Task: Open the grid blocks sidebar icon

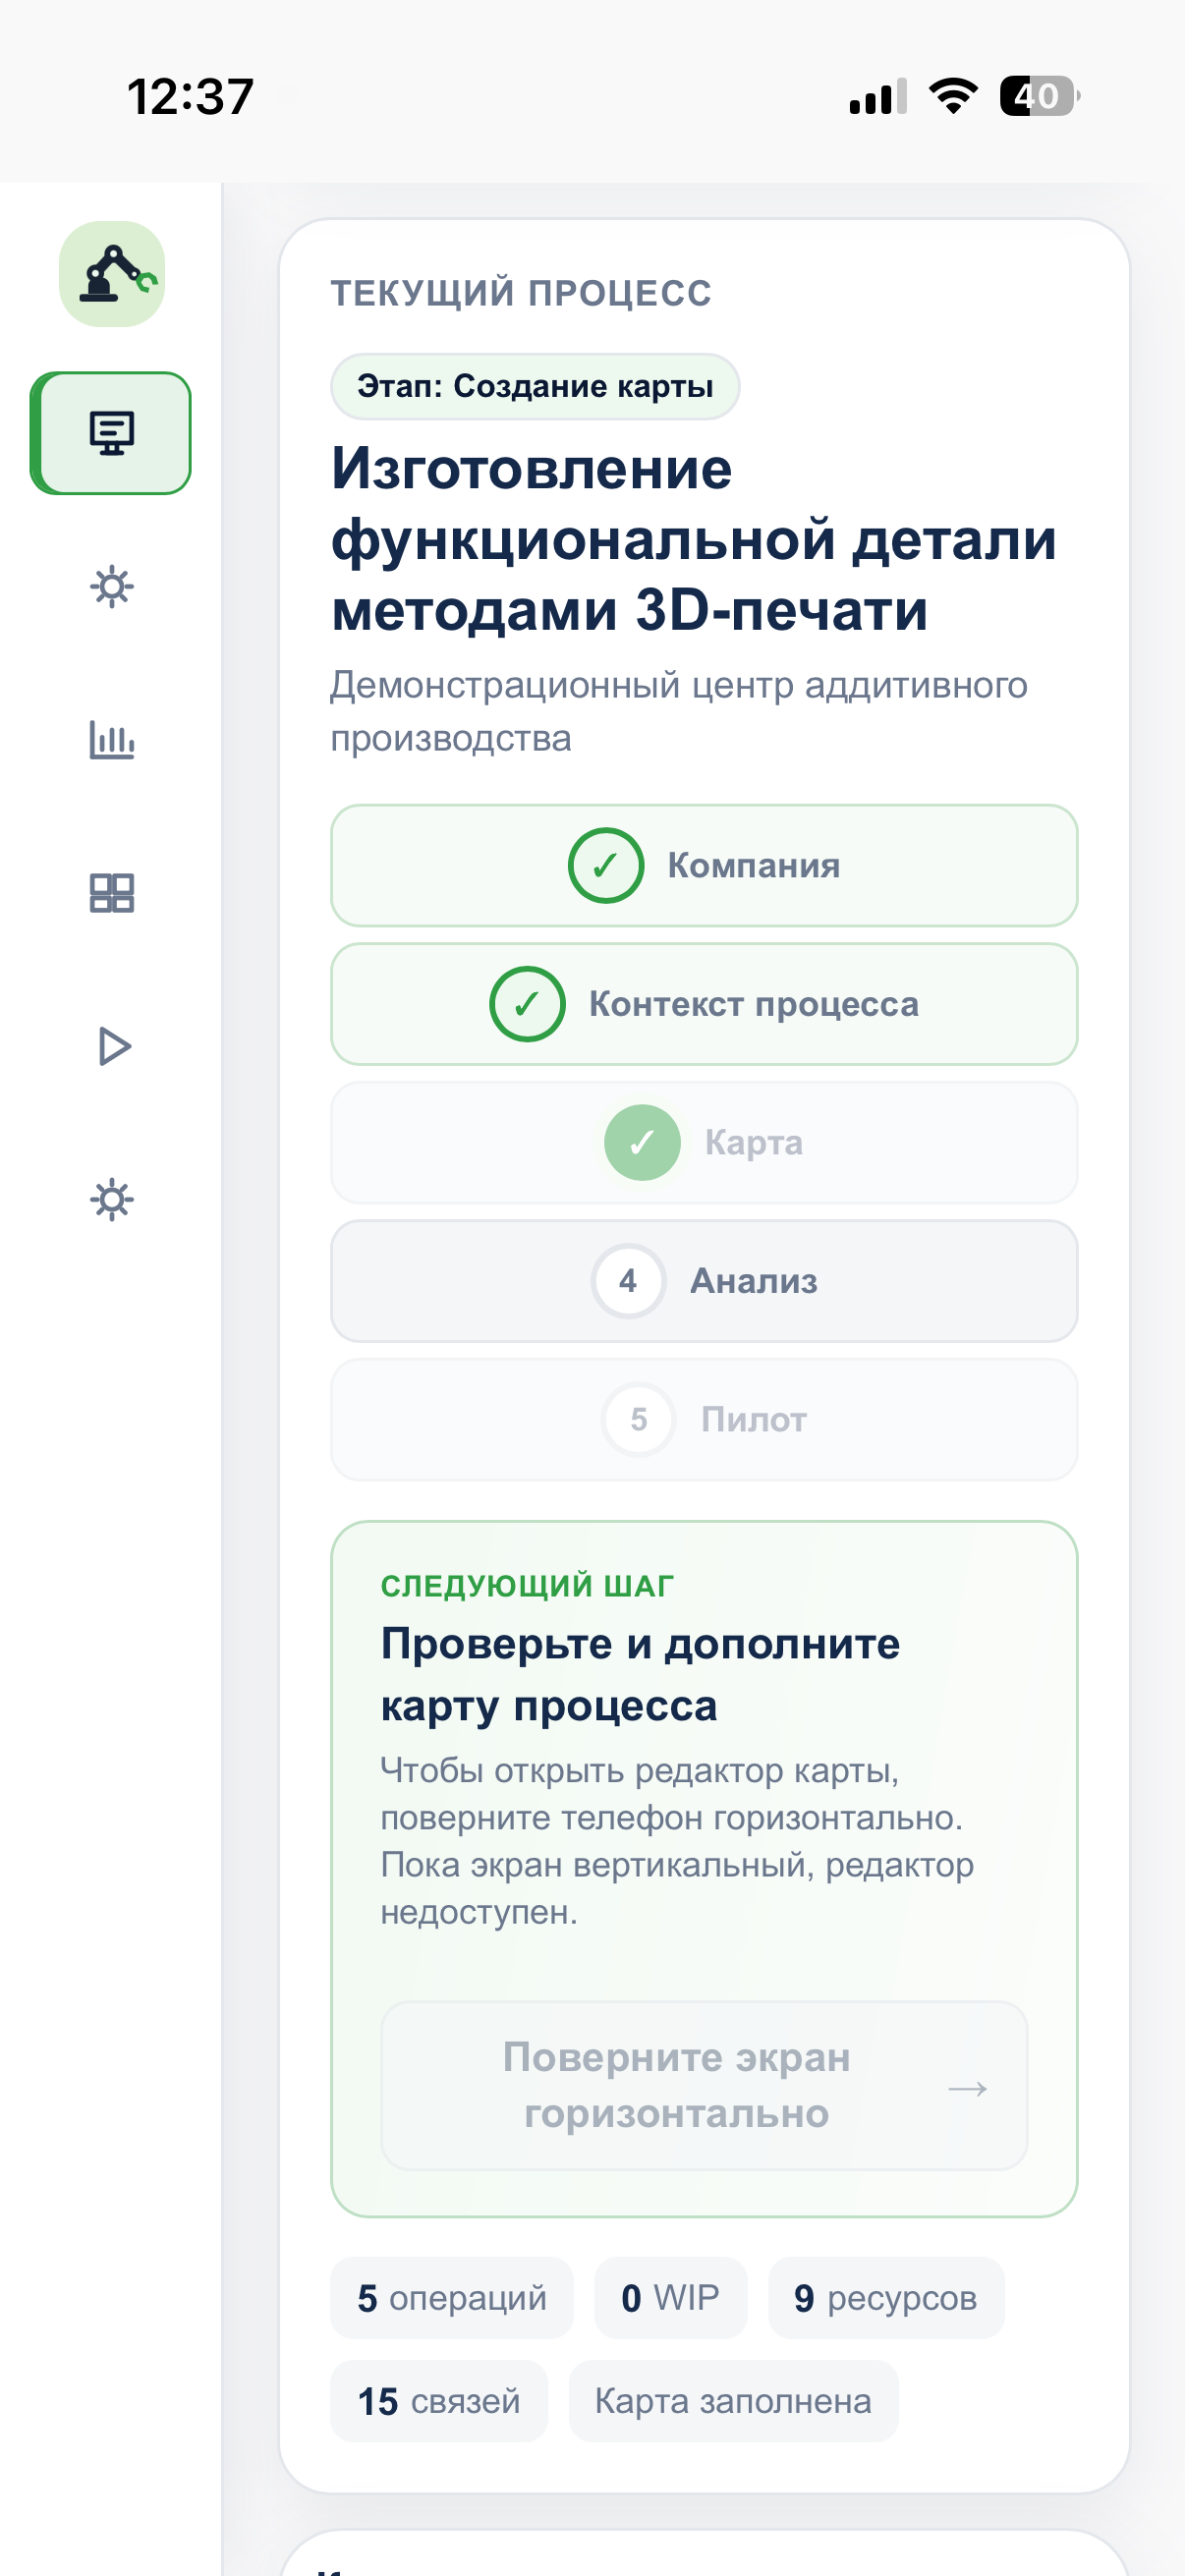Action: 112,893
